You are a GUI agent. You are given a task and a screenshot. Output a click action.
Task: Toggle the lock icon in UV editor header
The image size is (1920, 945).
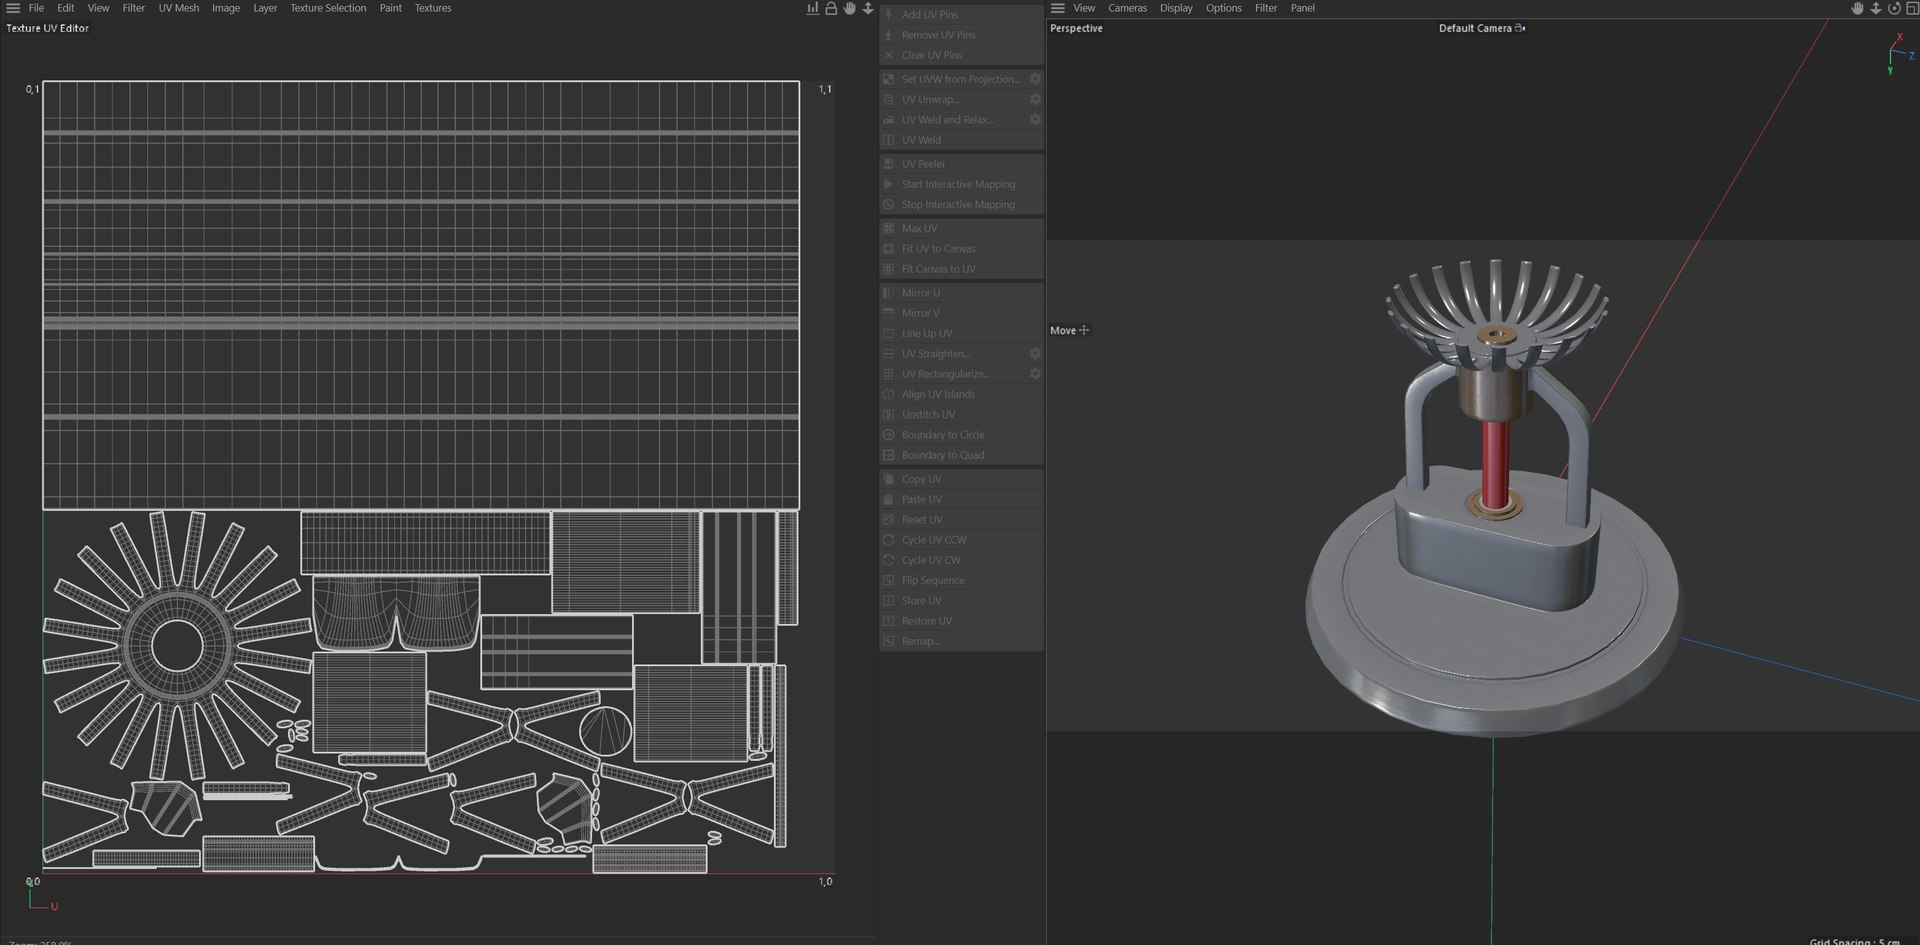[x=830, y=8]
